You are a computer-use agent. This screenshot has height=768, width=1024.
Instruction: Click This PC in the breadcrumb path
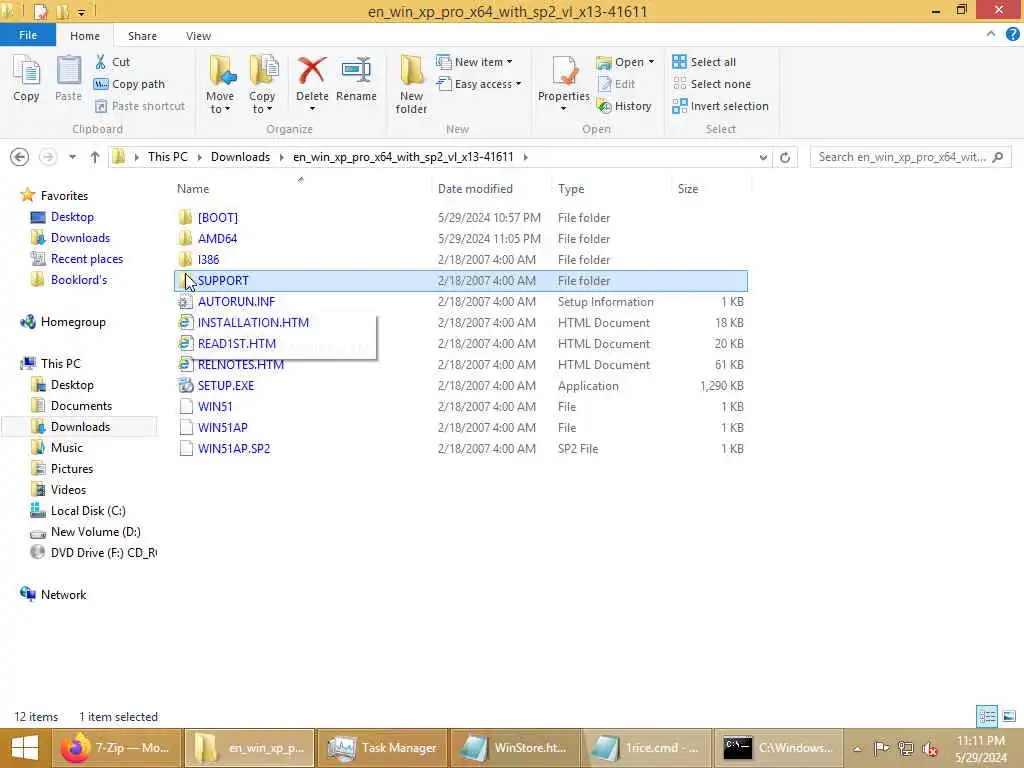coord(167,157)
